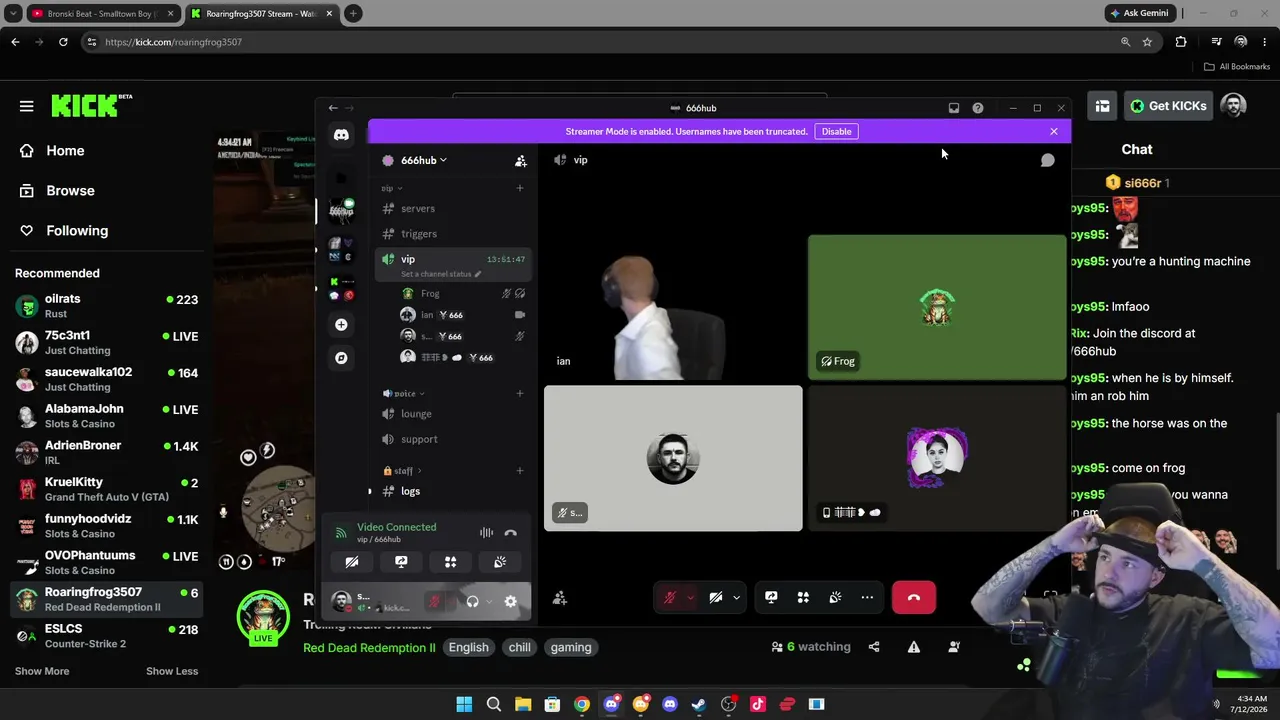Open Discord help question mark icon
Image resolution: width=1280 pixels, height=720 pixels.
(978, 108)
